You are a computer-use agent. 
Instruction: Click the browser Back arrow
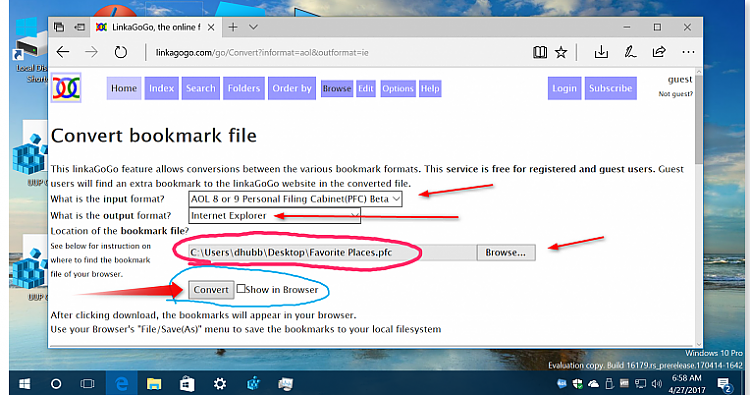[x=63, y=52]
